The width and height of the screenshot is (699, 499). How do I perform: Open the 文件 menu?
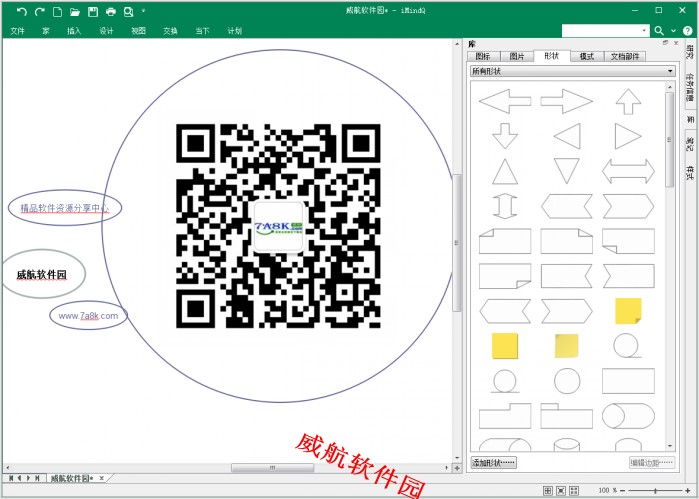(x=17, y=31)
